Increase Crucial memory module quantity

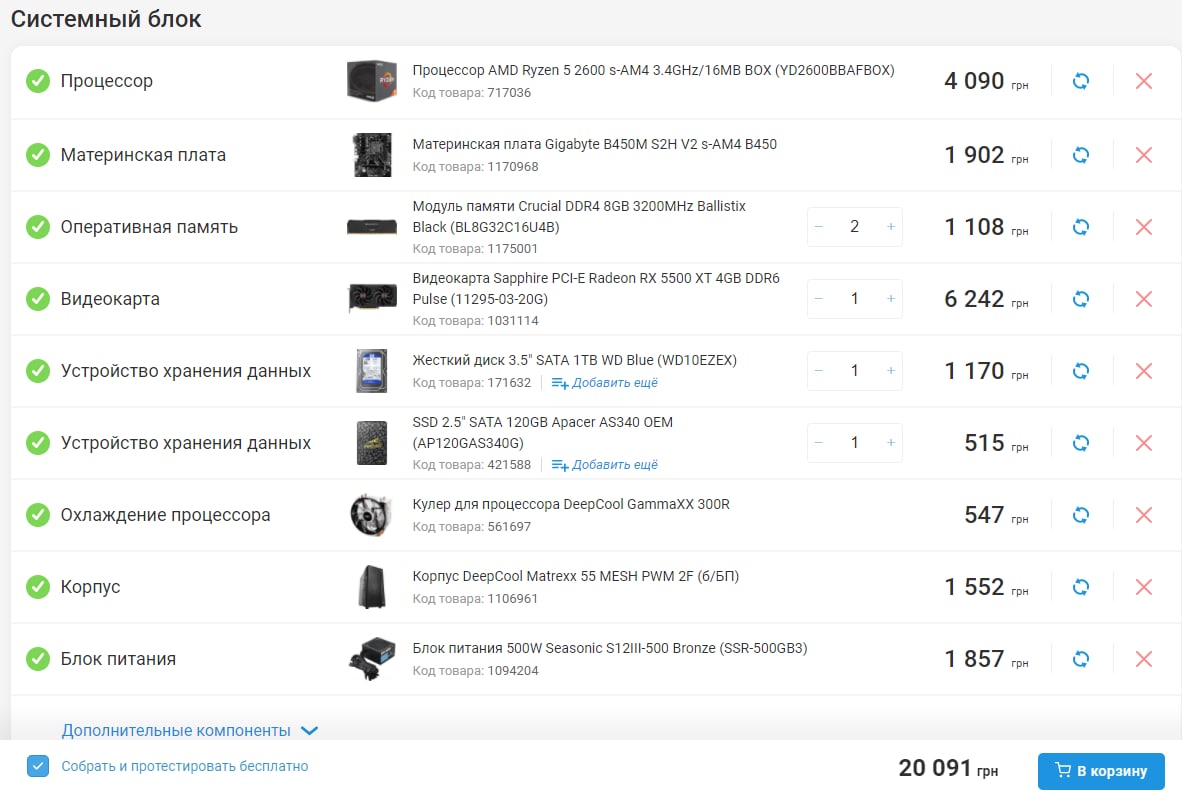(x=890, y=227)
